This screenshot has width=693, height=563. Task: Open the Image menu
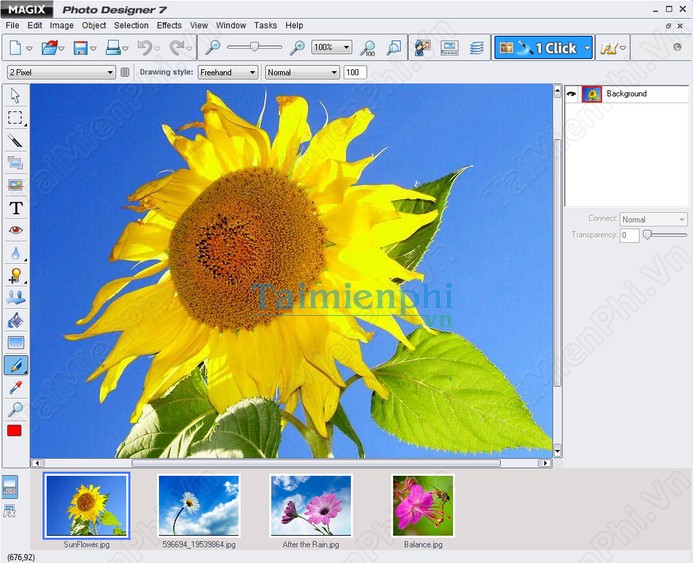pos(61,25)
